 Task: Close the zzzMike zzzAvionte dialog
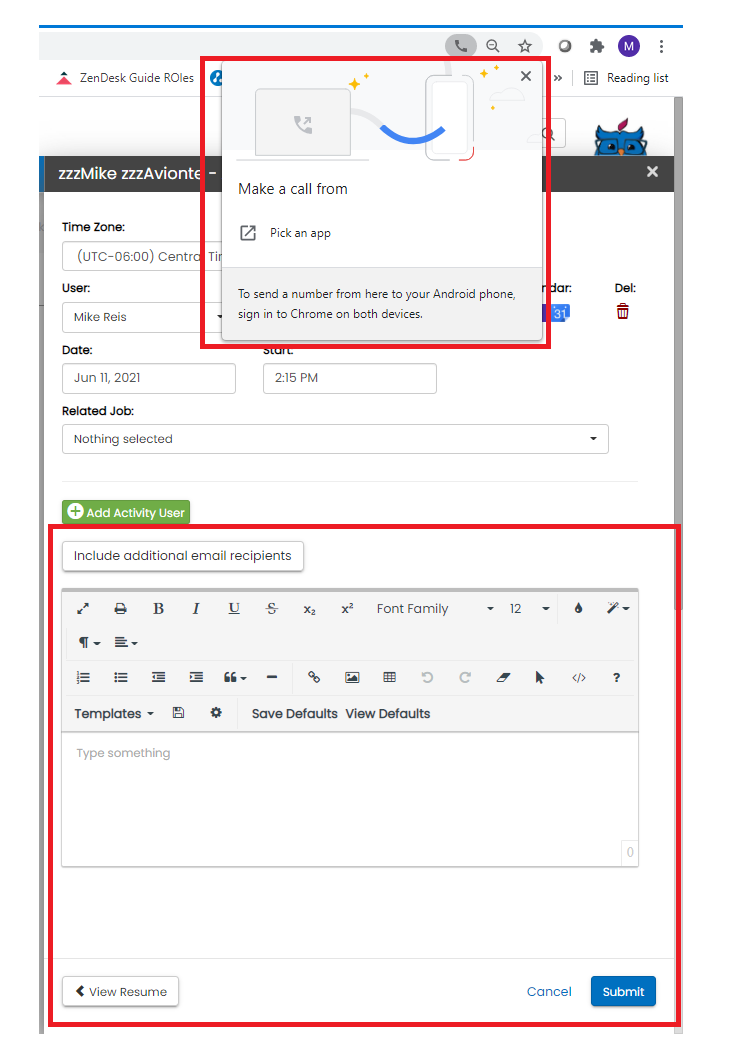tap(652, 172)
